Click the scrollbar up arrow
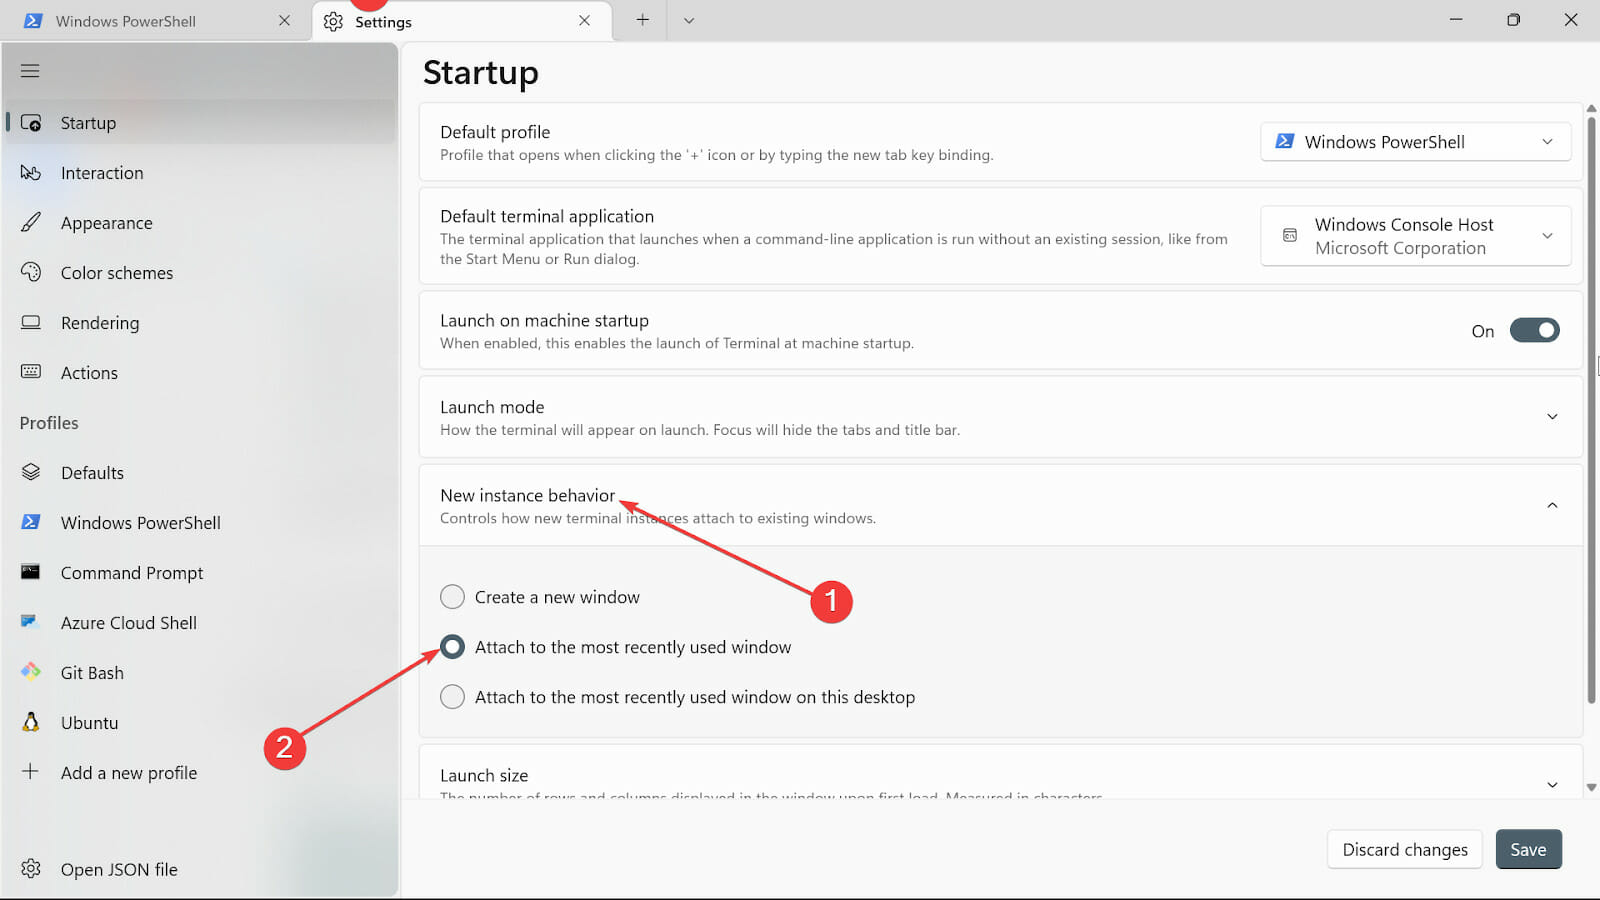Viewport: 1600px width, 900px height. tap(1591, 108)
